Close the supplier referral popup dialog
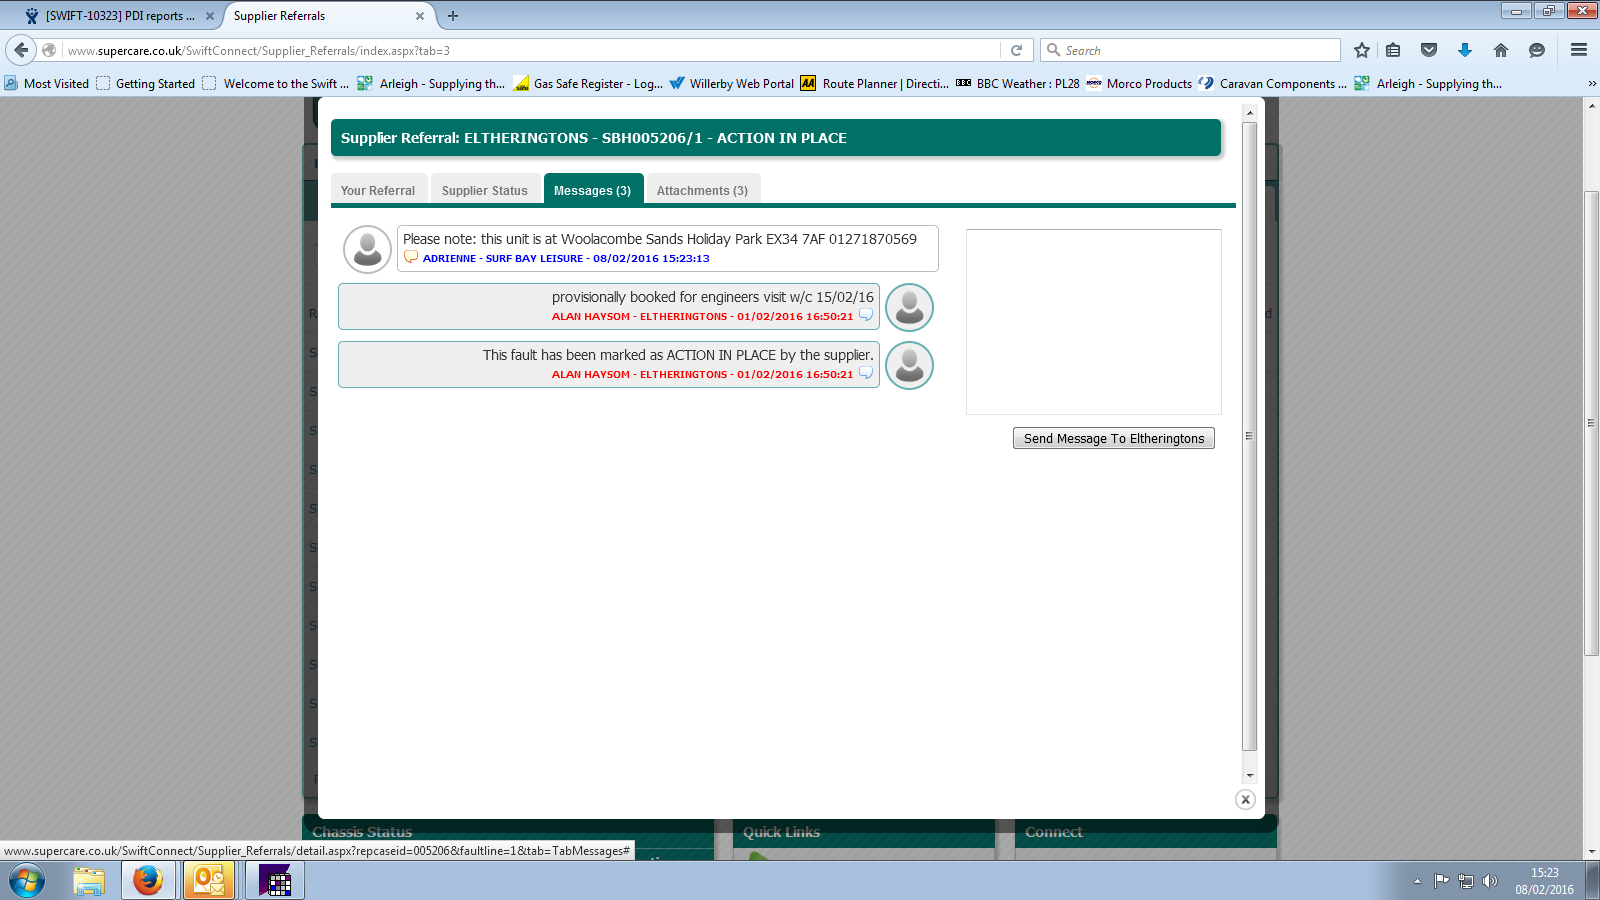Viewport: 1600px width, 900px height. [1245, 799]
